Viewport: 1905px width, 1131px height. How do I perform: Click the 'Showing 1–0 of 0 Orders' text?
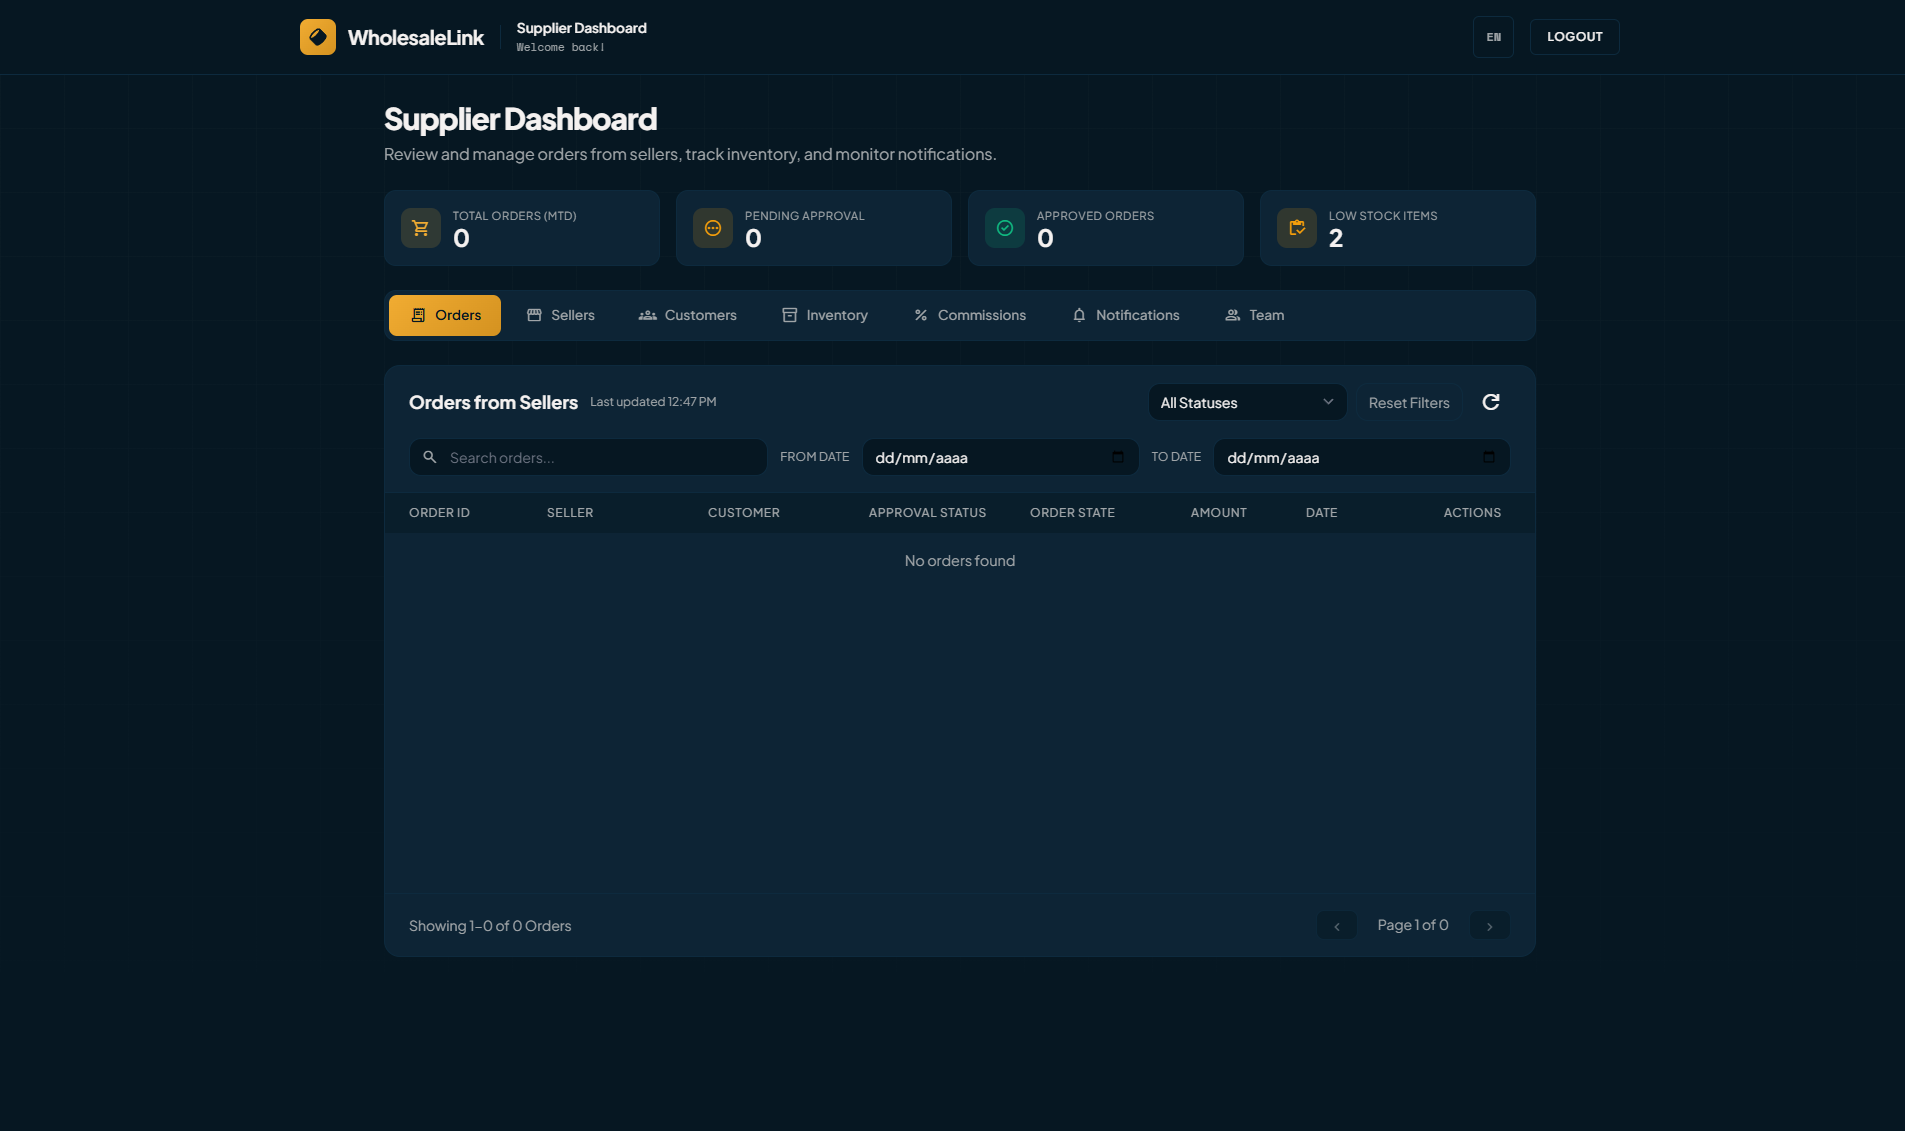(x=490, y=926)
